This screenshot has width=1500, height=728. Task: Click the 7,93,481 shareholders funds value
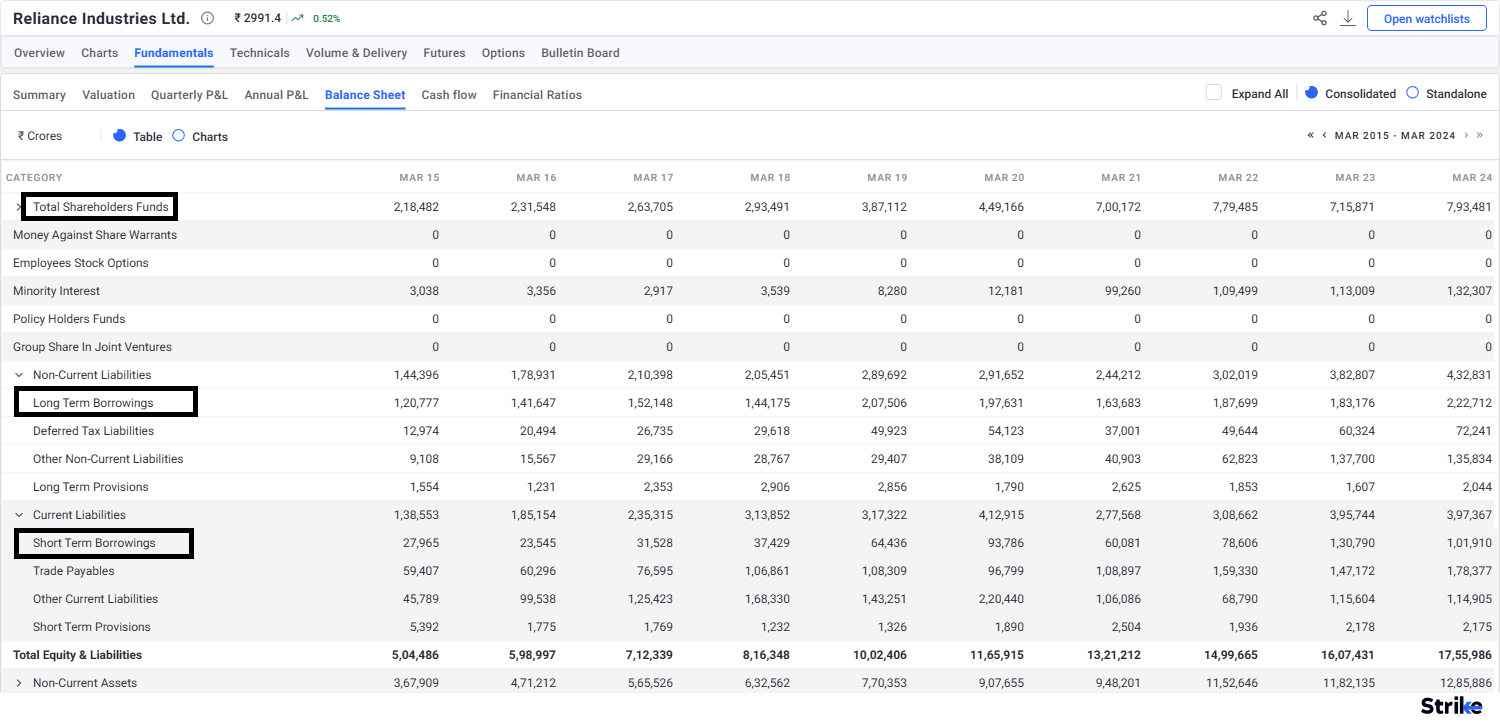pos(1468,207)
